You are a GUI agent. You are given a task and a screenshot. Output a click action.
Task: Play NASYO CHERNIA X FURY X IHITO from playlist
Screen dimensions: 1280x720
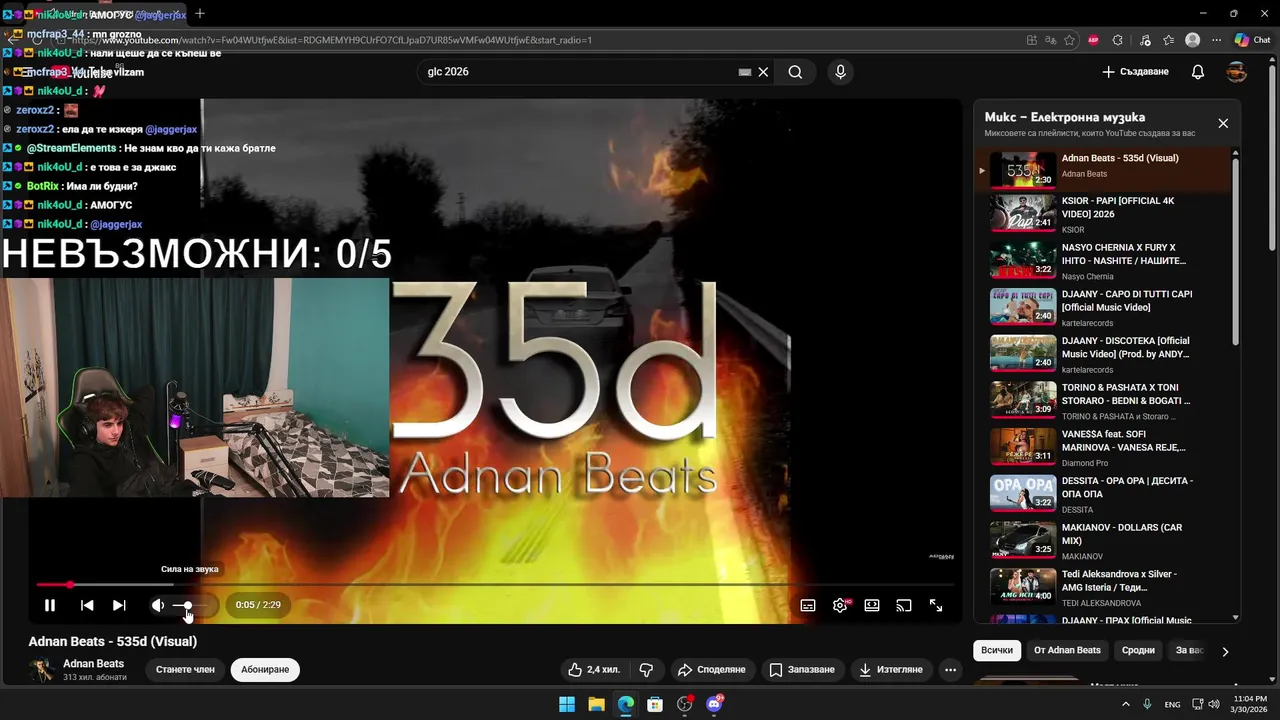coord(1102,262)
